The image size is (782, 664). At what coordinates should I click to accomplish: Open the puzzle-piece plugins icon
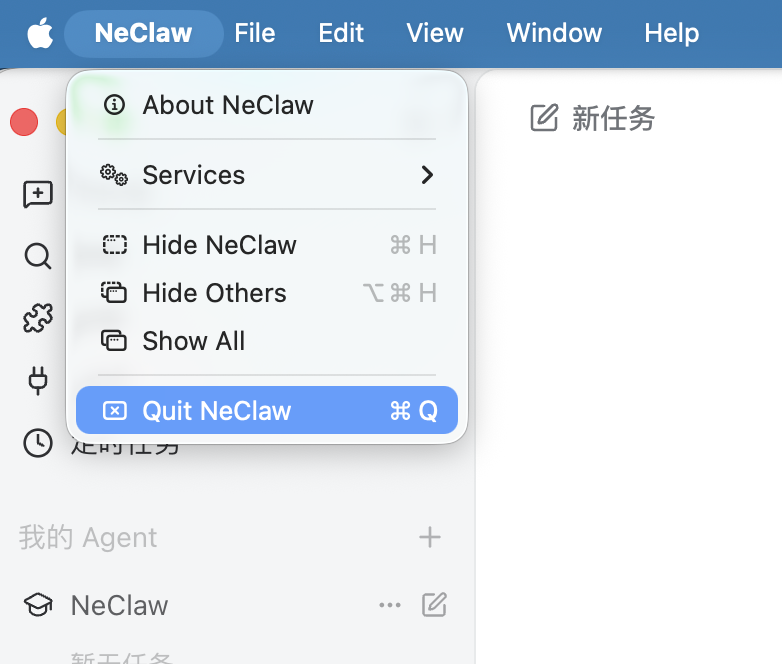(38, 318)
